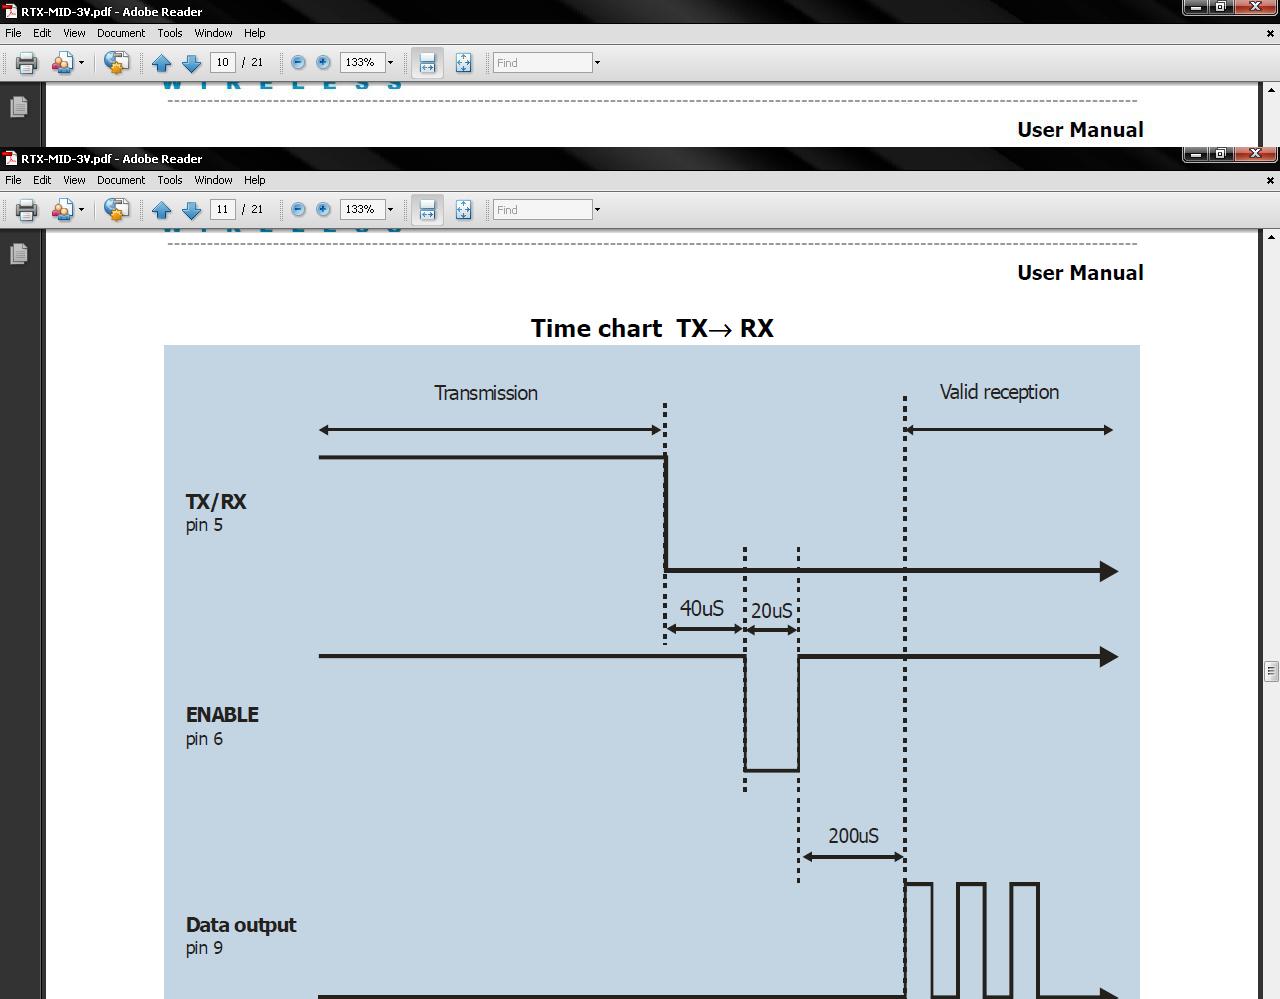The height and width of the screenshot is (999, 1280).
Task: Zoom out using minus icon in front window
Action: point(298,209)
